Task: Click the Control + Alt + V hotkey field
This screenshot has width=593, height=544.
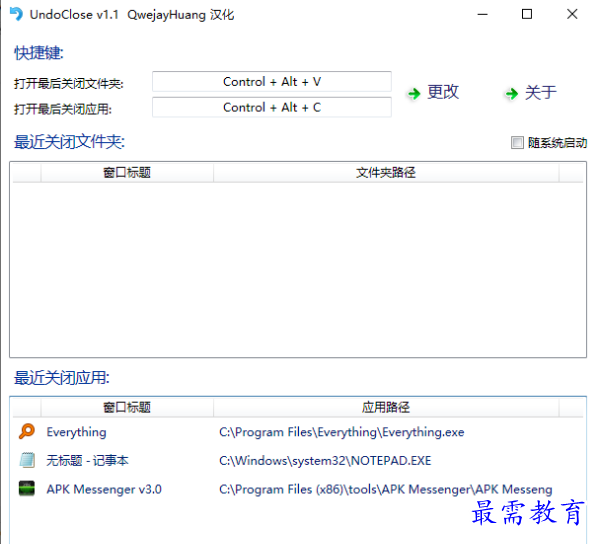Action: click(272, 81)
